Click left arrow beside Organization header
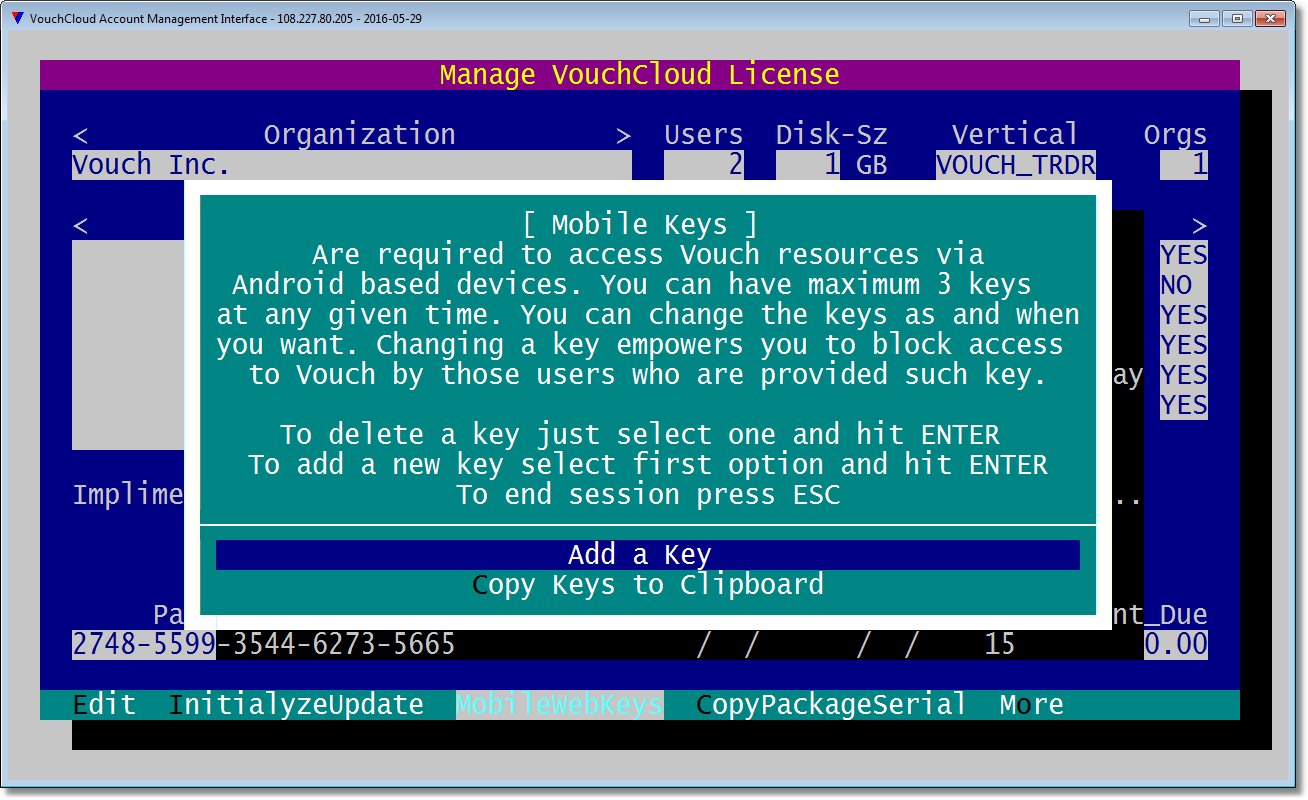The height and width of the screenshot is (800, 1308). 80,135
